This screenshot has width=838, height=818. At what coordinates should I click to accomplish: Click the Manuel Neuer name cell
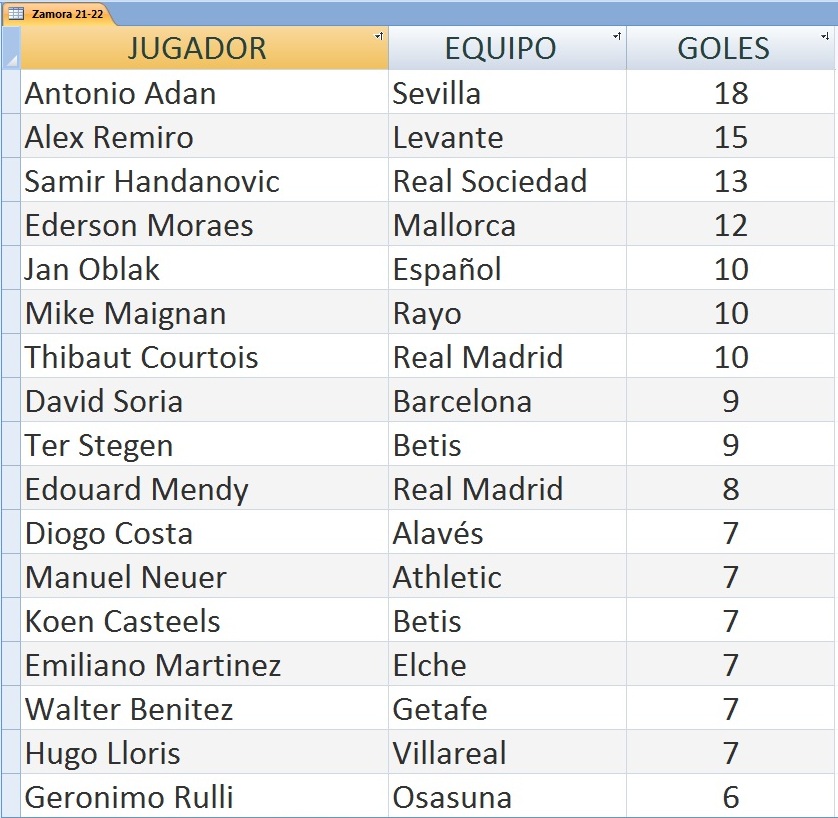click(204, 576)
